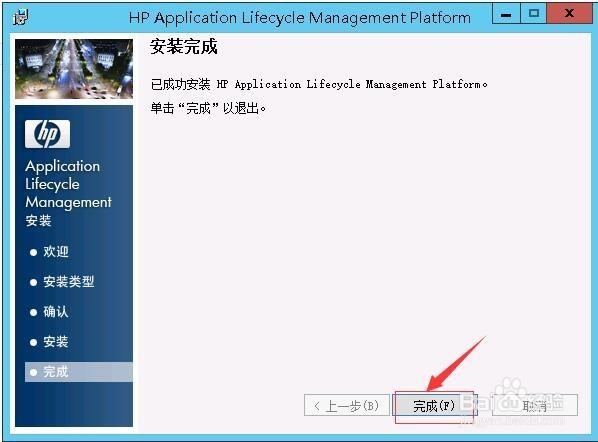Click the city night banner image

point(74,69)
